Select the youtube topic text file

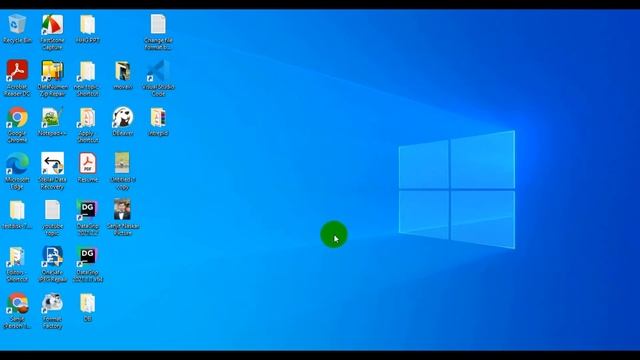point(52,218)
